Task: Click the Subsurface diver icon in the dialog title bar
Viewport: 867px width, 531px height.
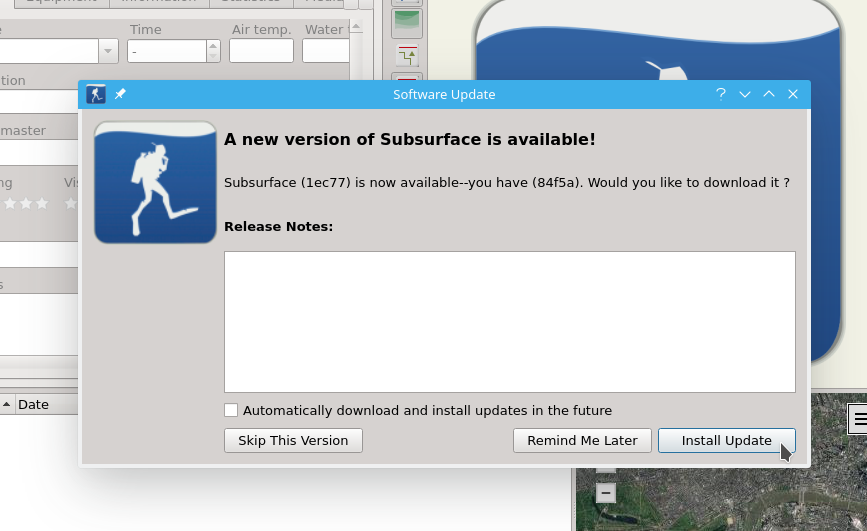Action: (96, 95)
